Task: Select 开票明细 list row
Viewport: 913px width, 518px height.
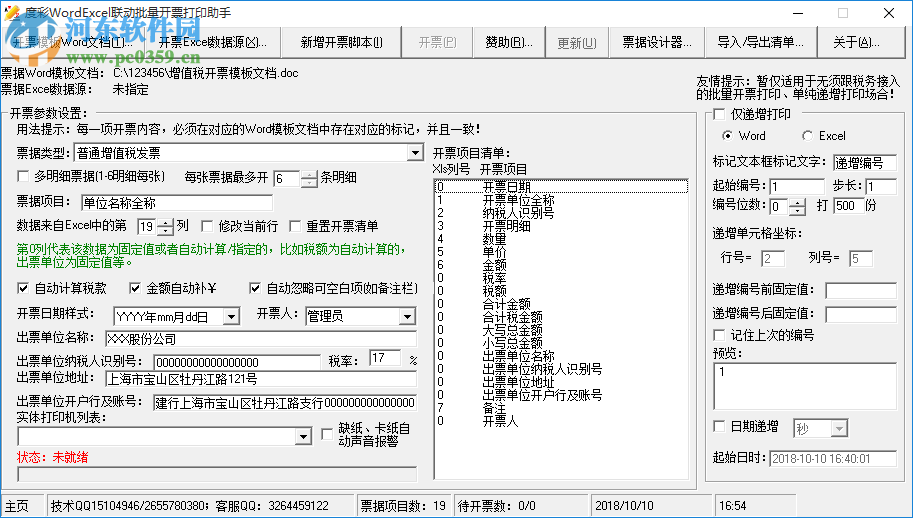Action: (x=561, y=226)
